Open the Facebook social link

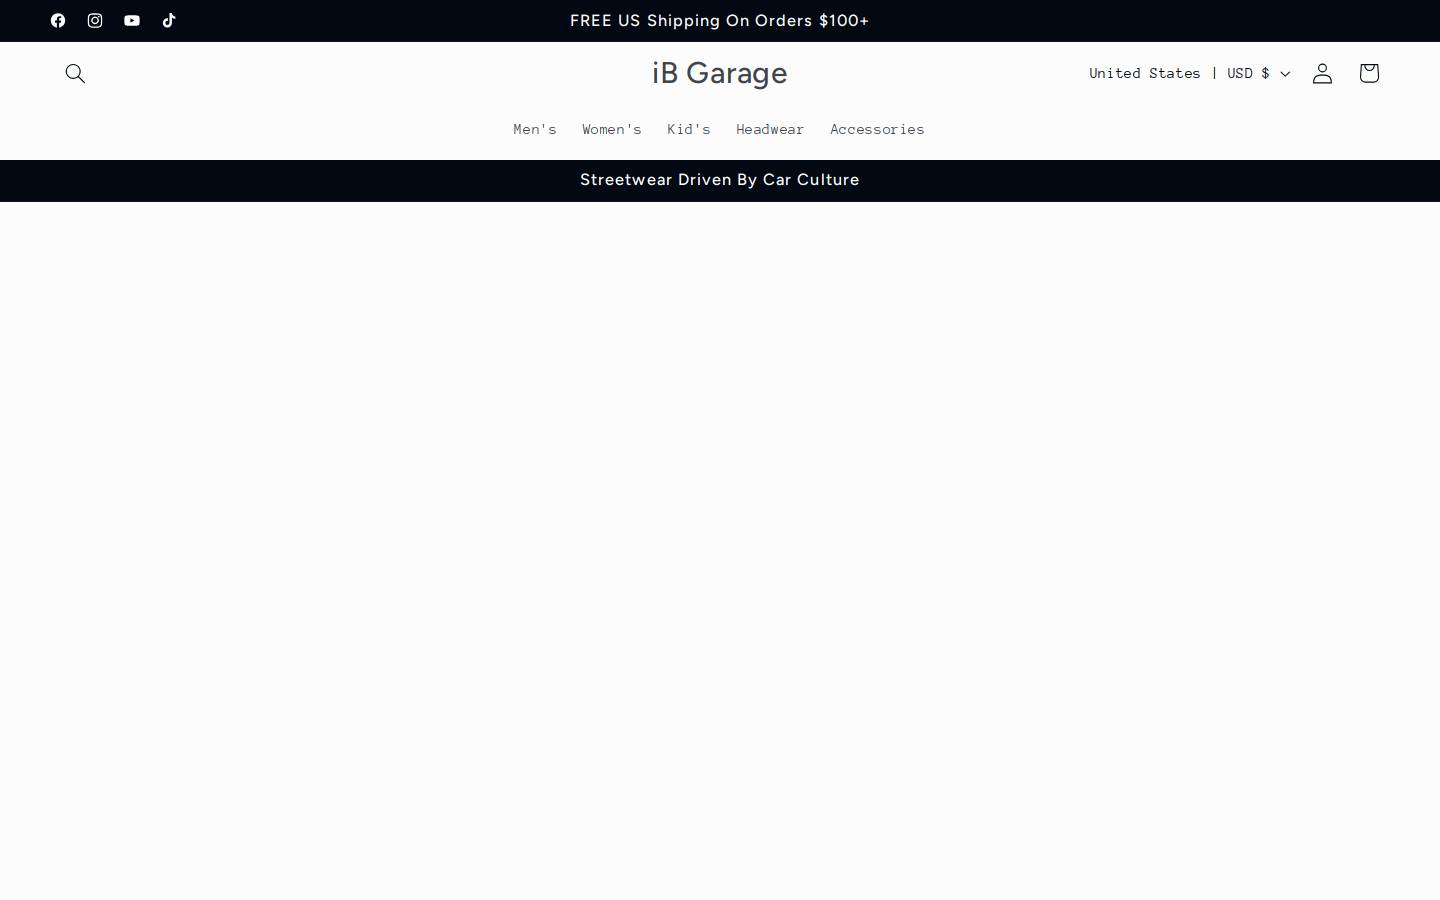point(58,21)
